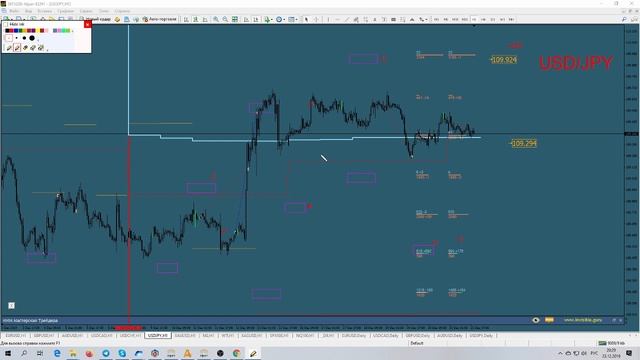Click the yellow button beside the eye icon

(549, 320)
